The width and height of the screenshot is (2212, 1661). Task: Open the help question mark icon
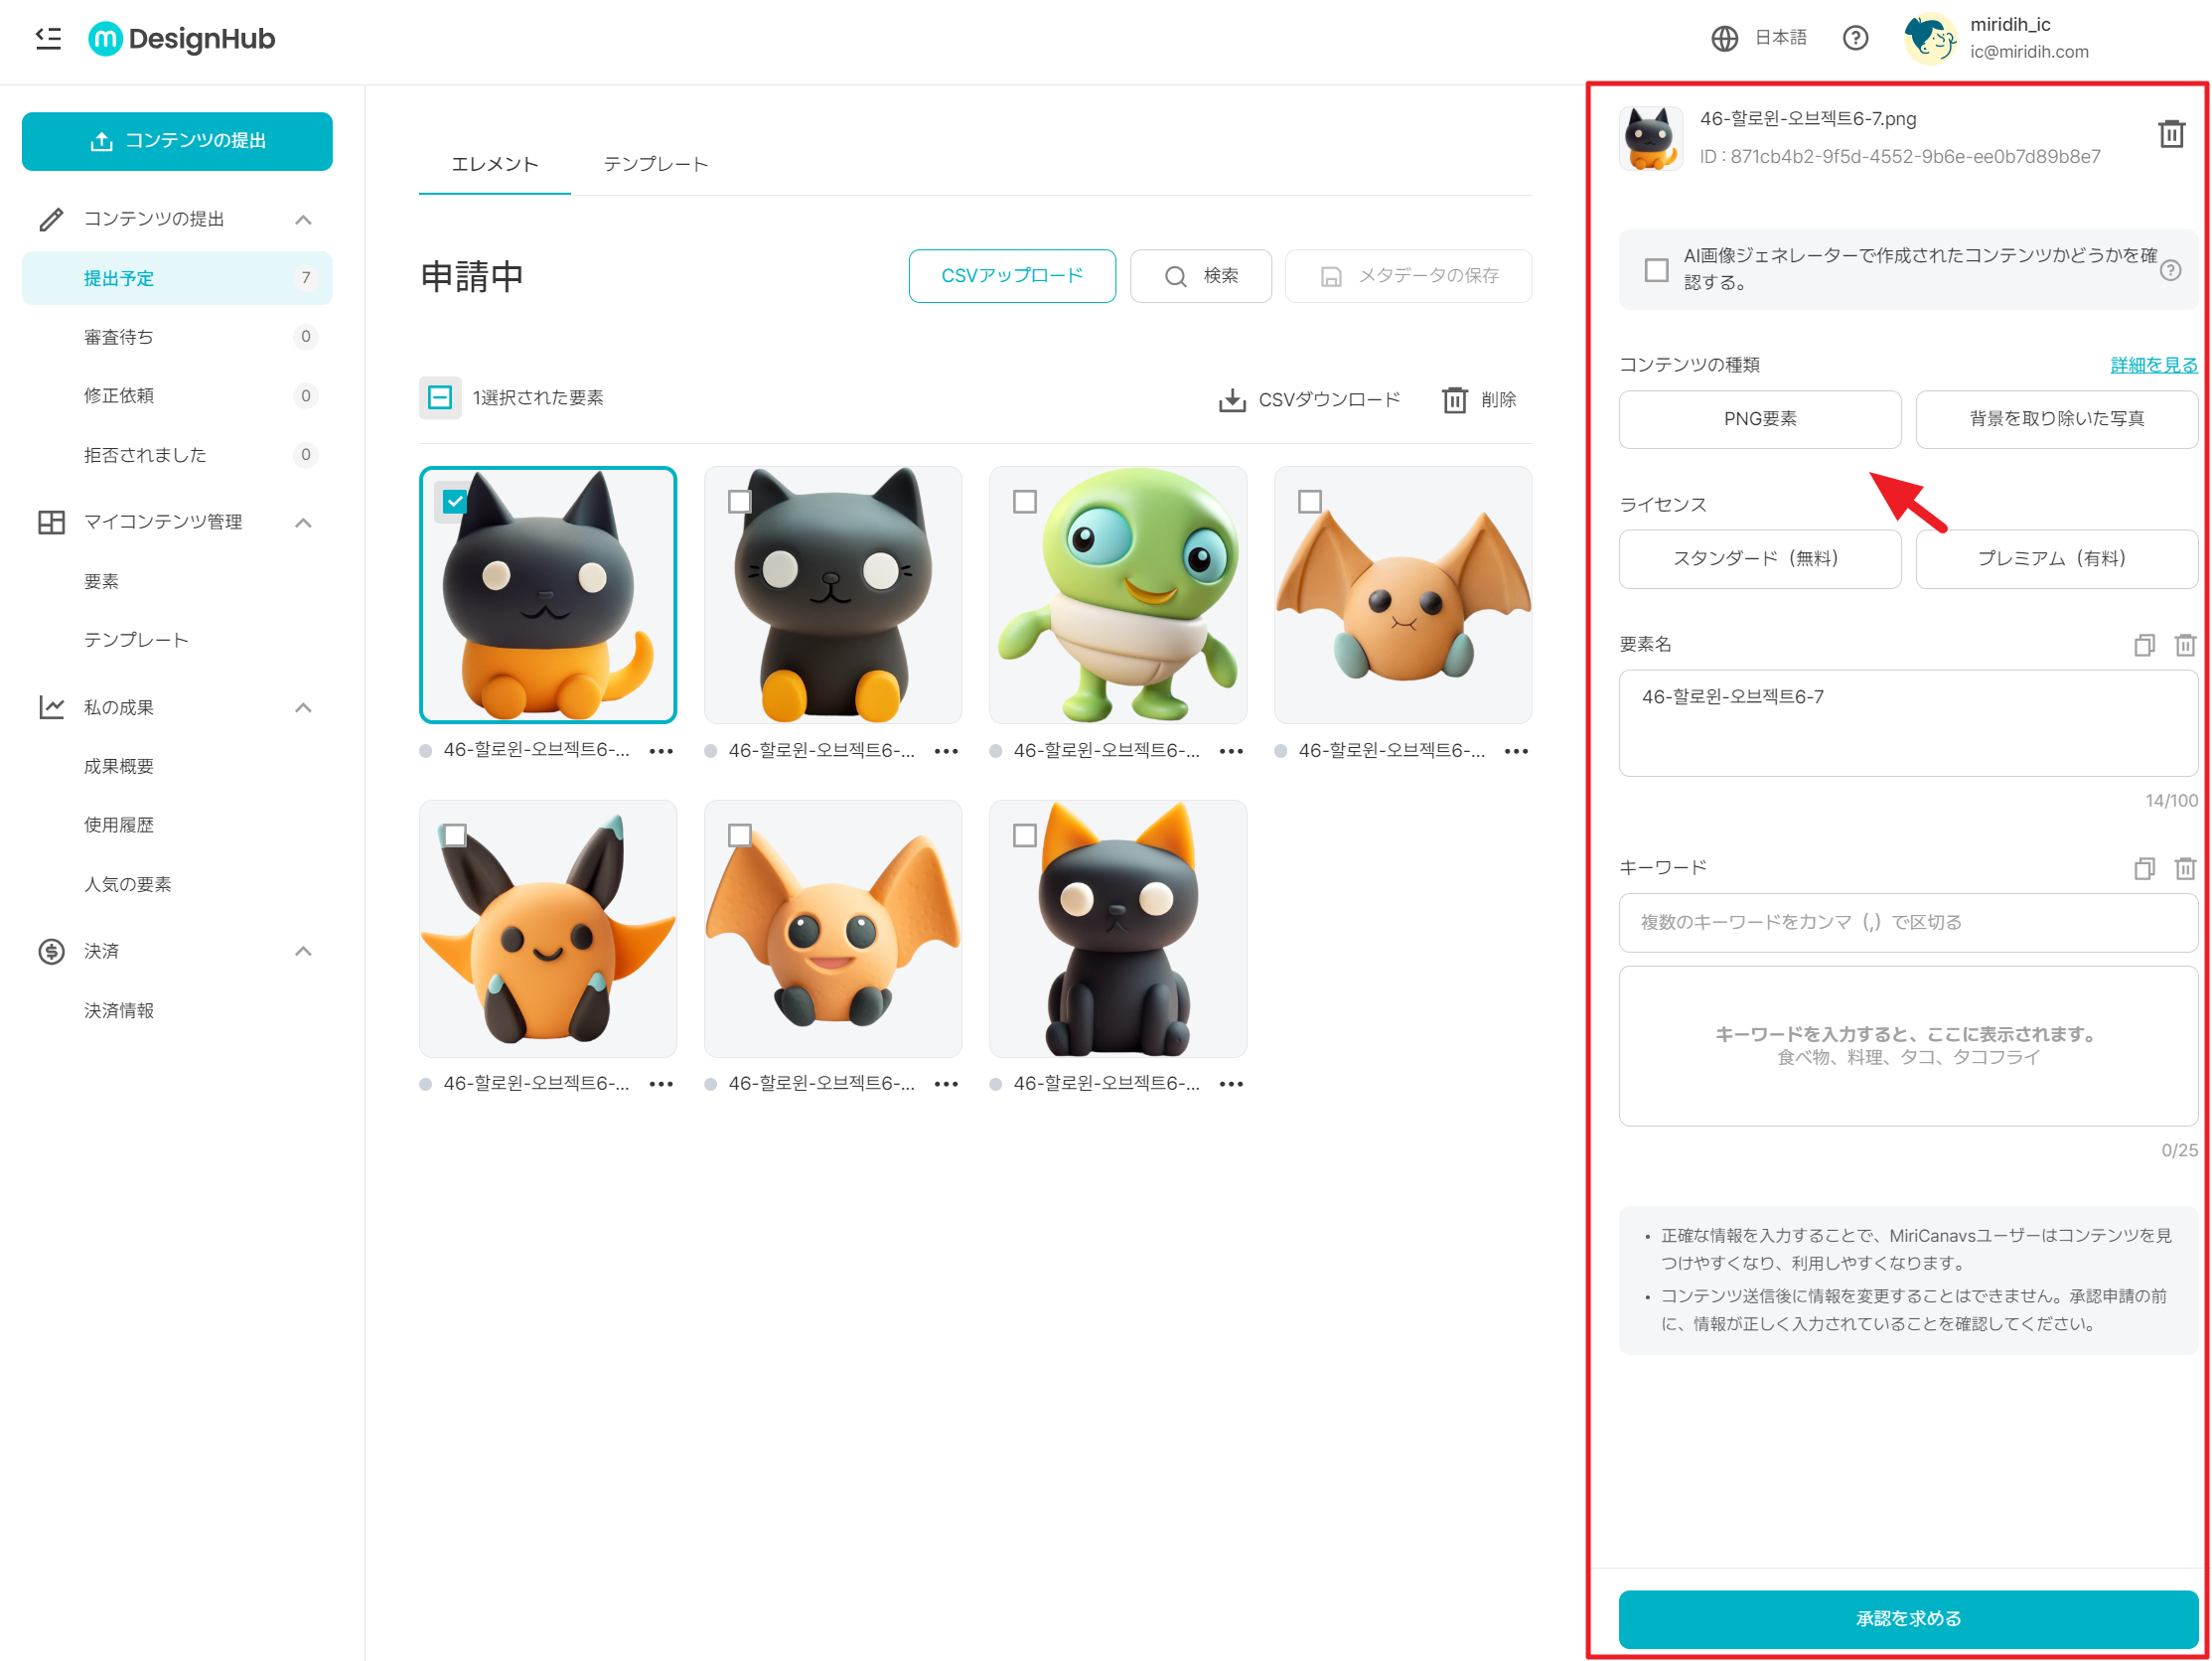(x=1856, y=38)
